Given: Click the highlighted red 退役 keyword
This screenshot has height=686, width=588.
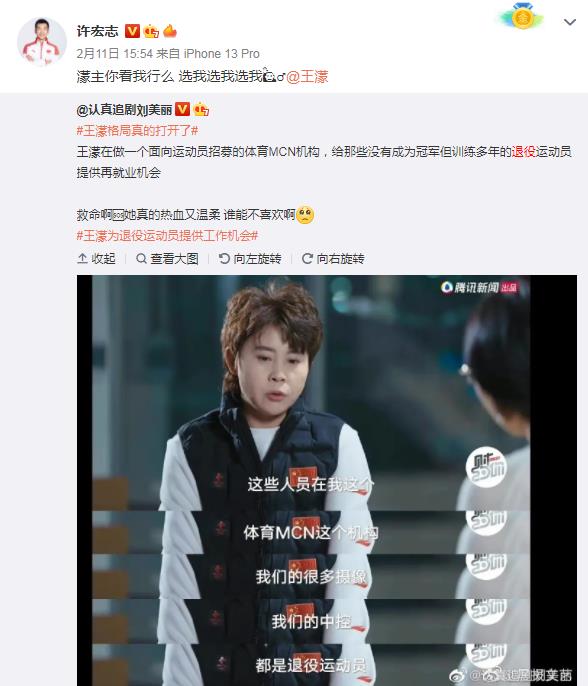Looking at the screenshot, I should (x=524, y=152).
